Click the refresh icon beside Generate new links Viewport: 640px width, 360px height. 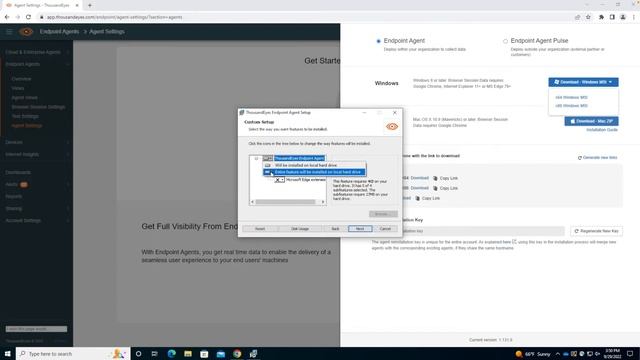pos(580,158)
